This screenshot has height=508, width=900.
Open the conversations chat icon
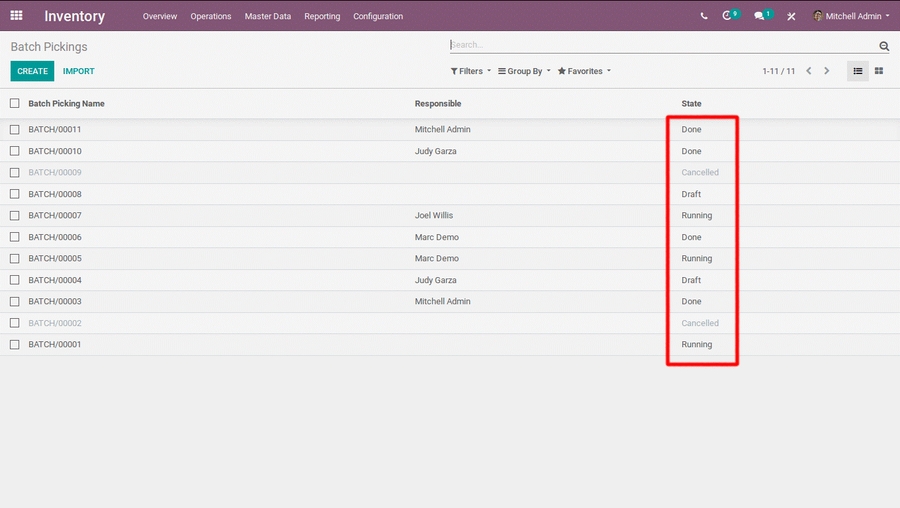tap(760, 16)
